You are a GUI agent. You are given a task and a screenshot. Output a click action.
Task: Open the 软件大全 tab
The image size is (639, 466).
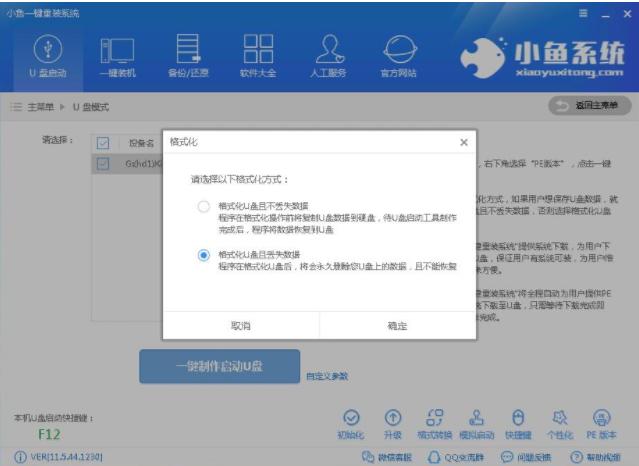(258, 57)
